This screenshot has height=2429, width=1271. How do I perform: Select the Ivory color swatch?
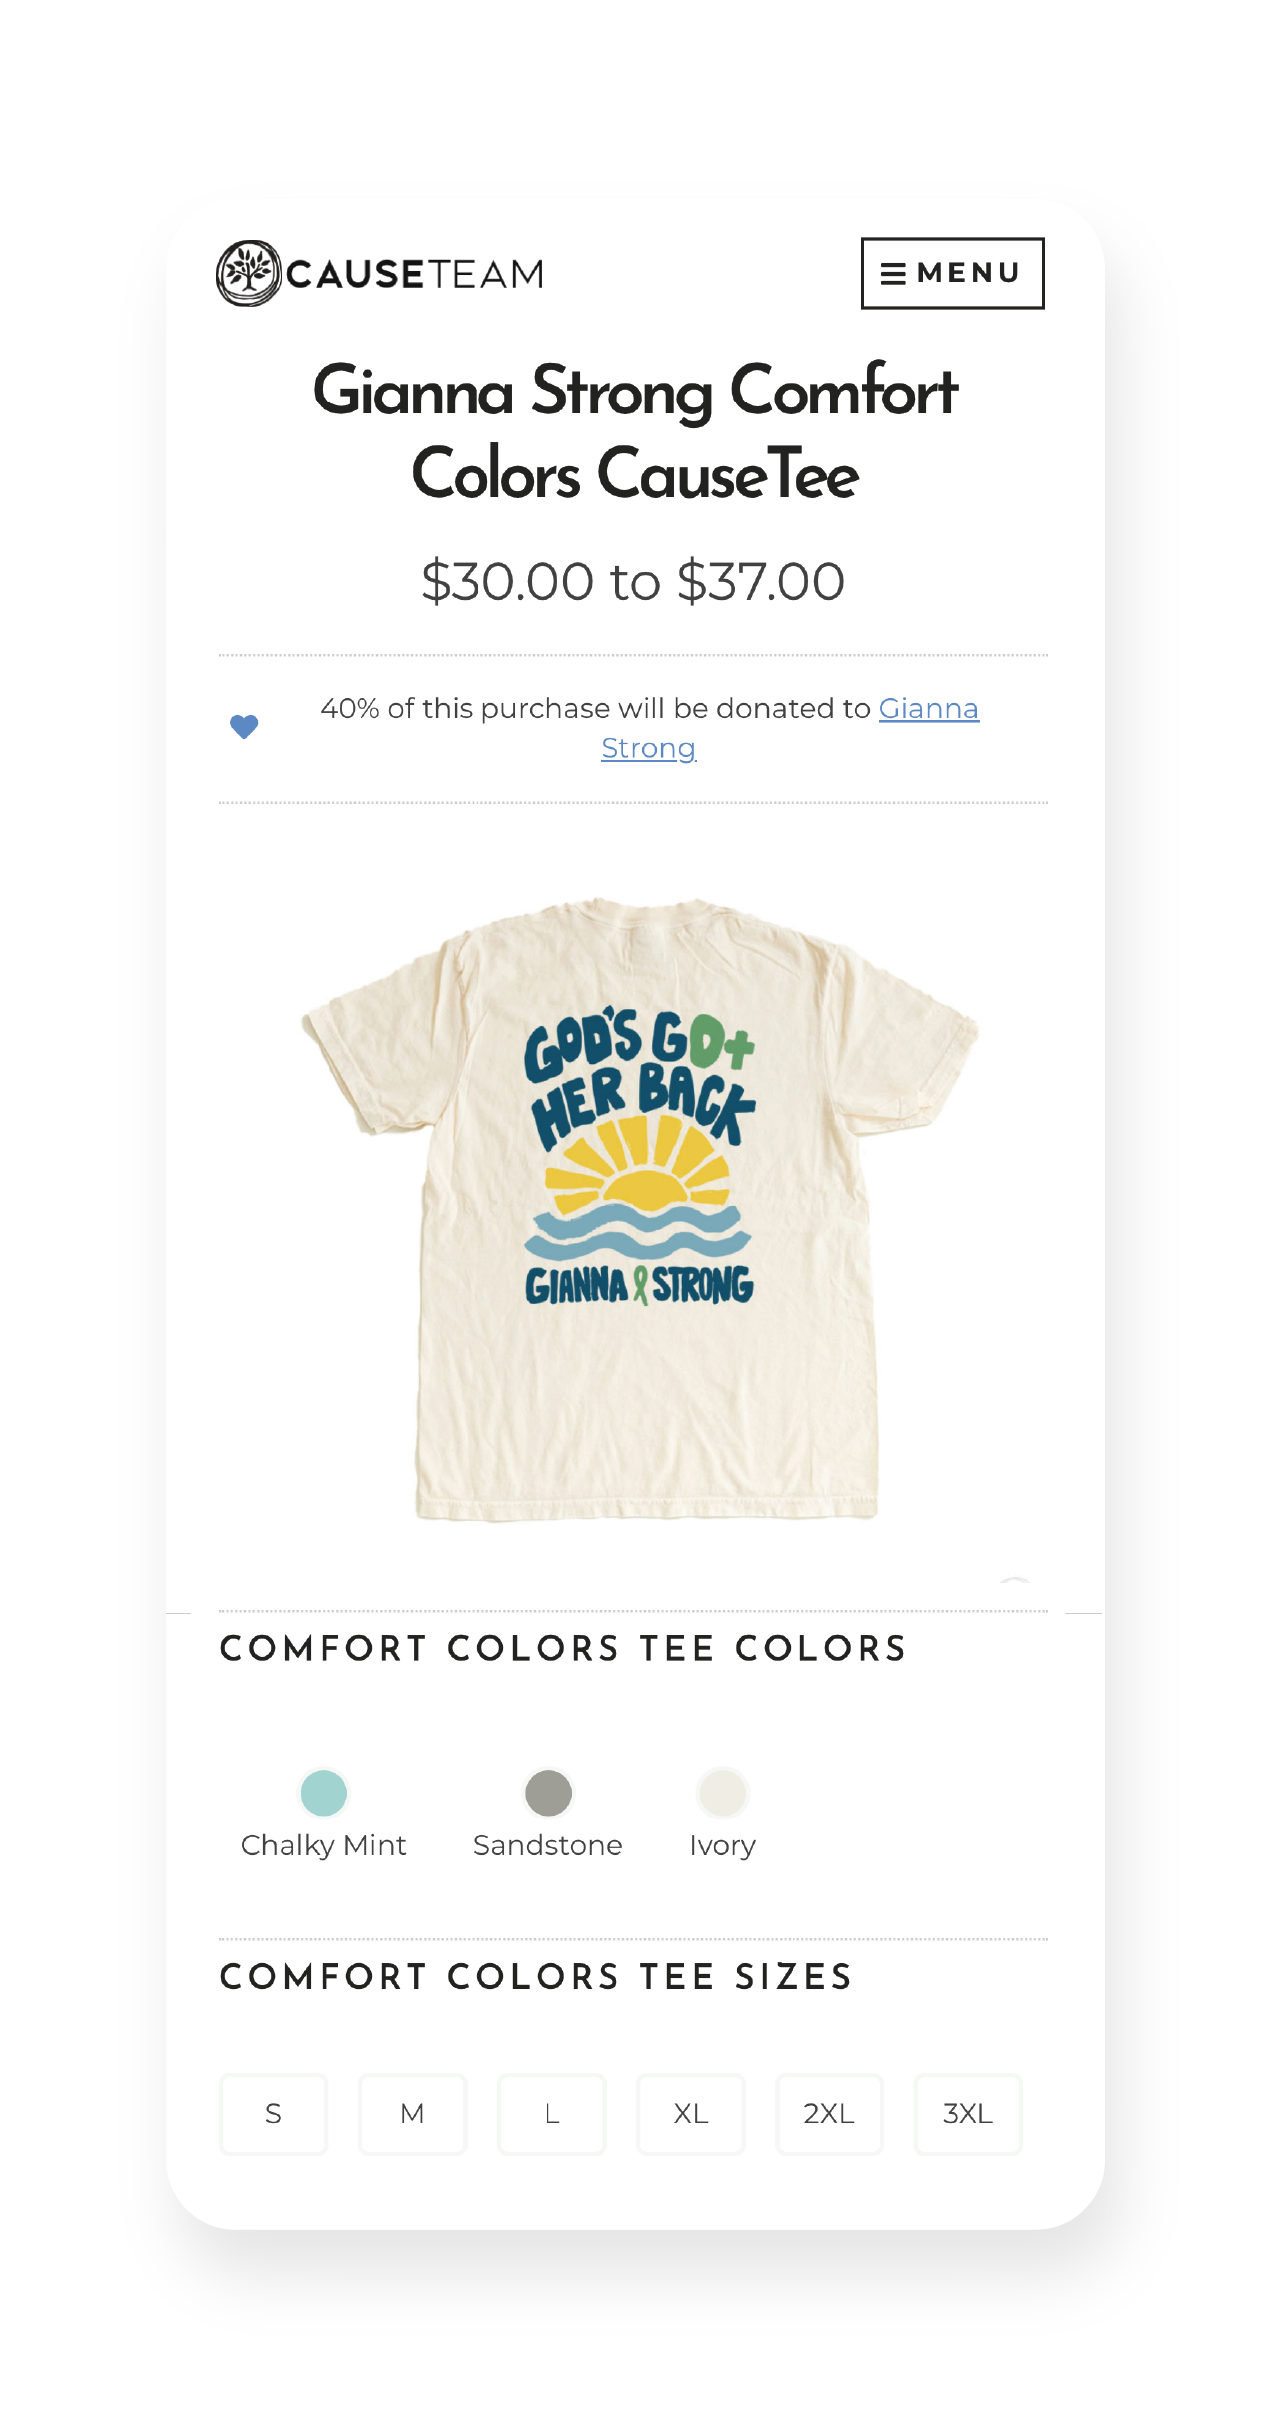(x=722, y=1792)
